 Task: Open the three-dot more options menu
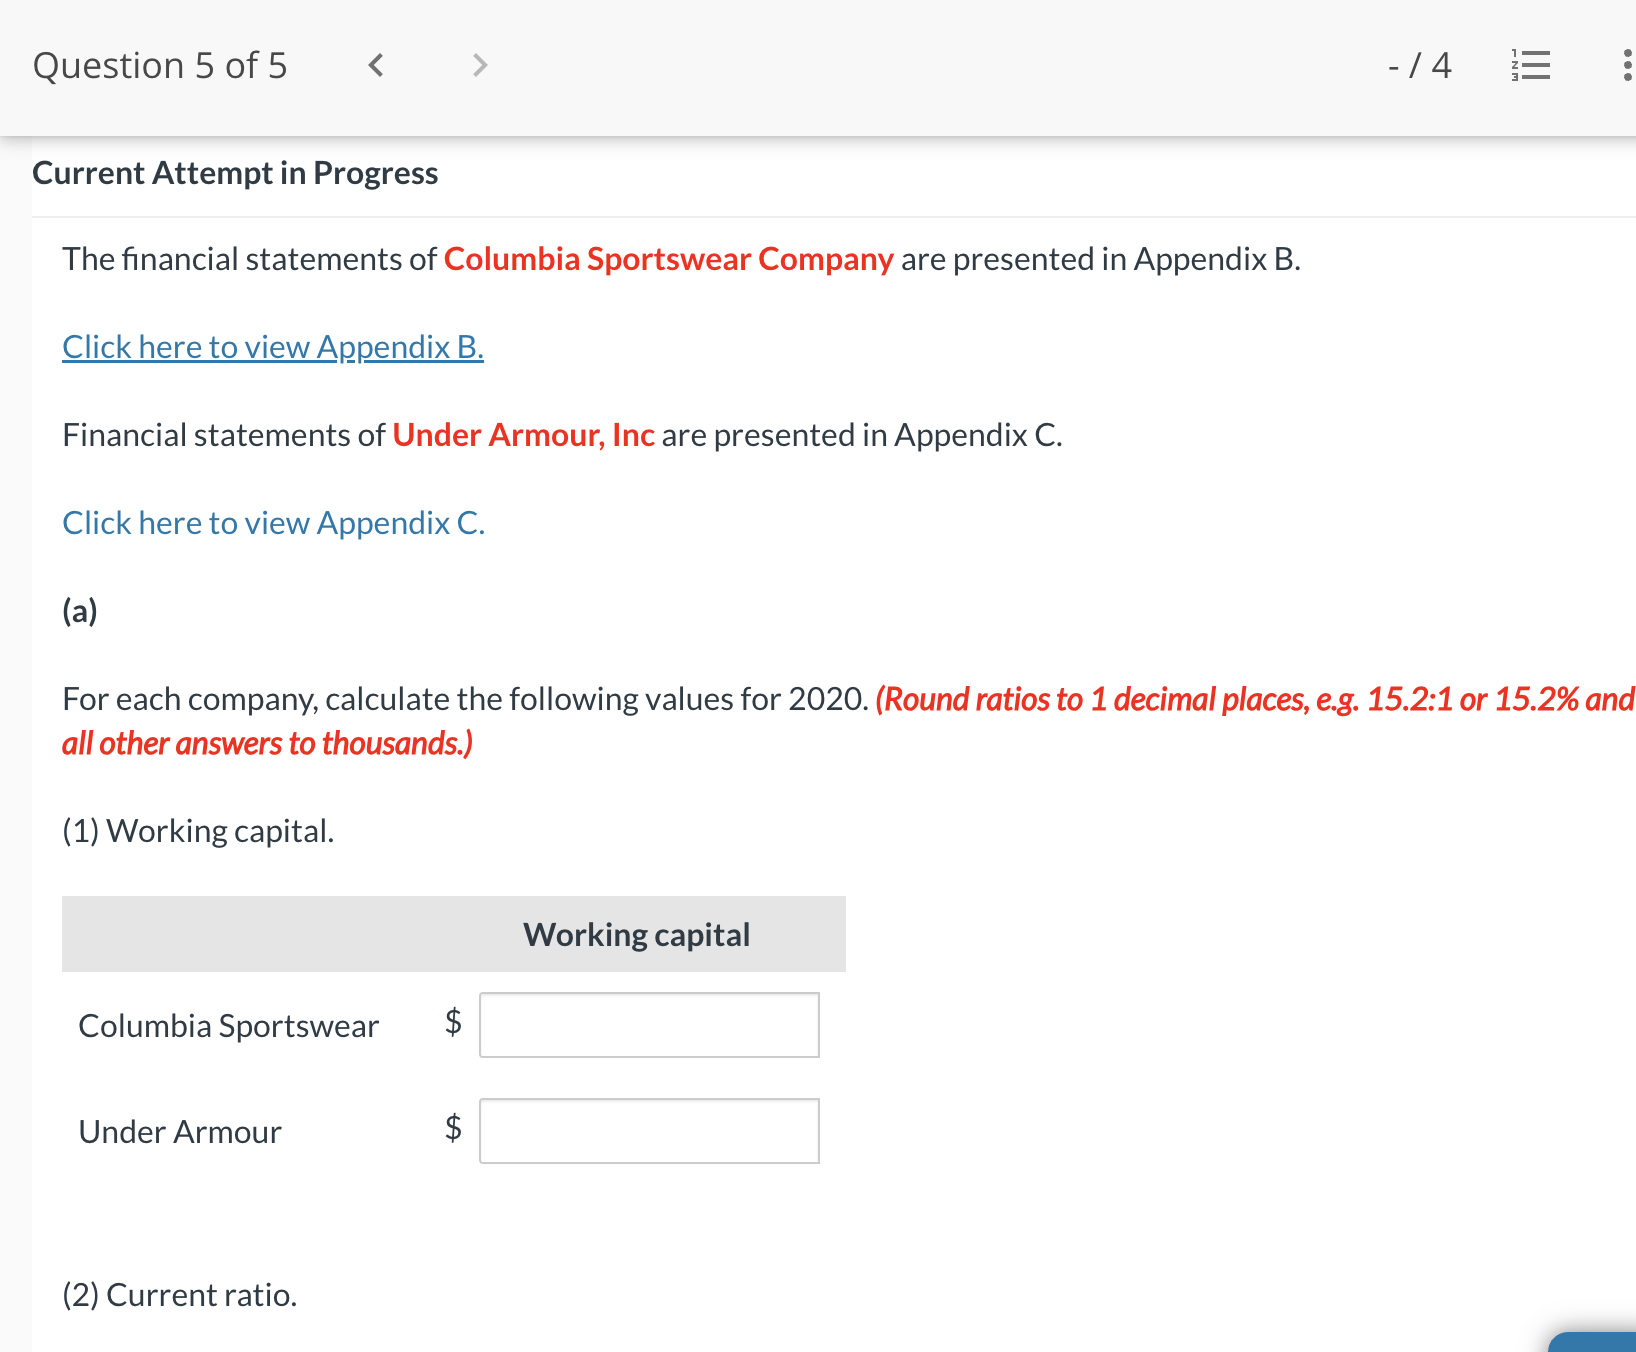[x=1627, y=66]
